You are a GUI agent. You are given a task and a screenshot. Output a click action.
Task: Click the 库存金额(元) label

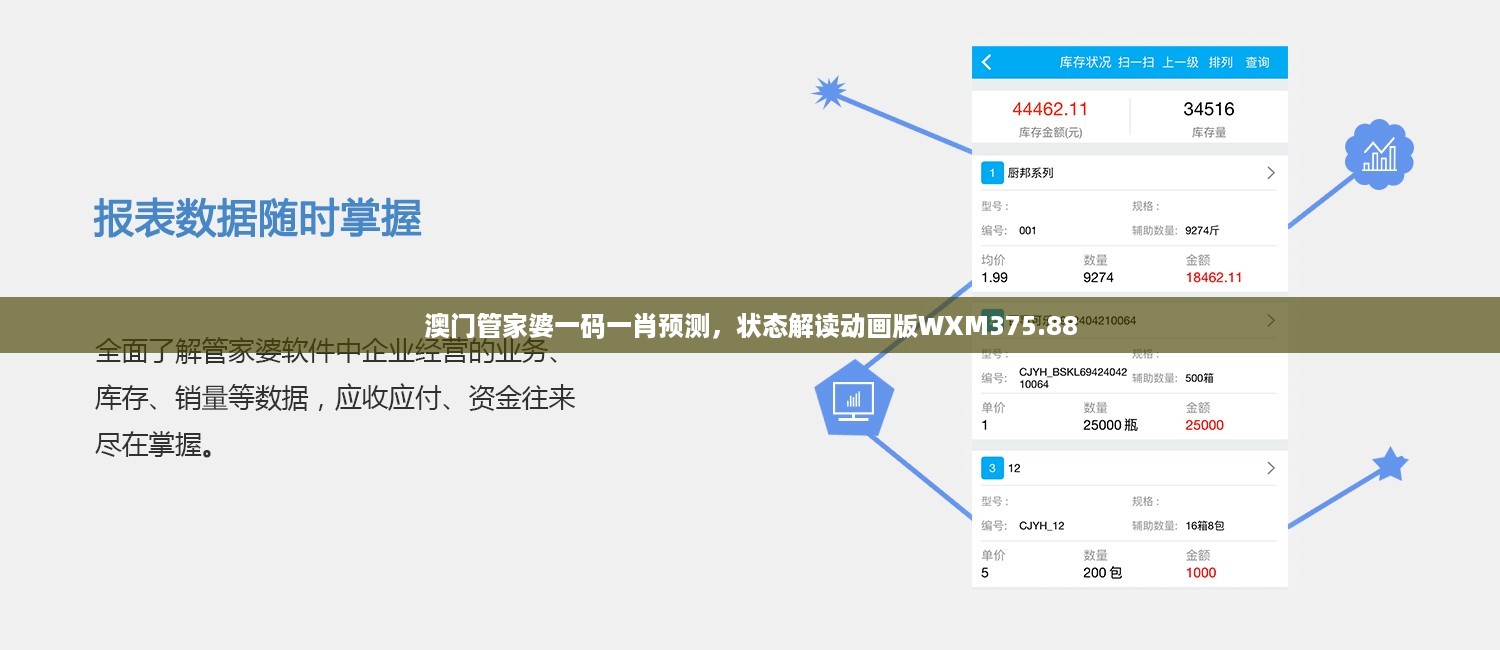click(1050, 132)
